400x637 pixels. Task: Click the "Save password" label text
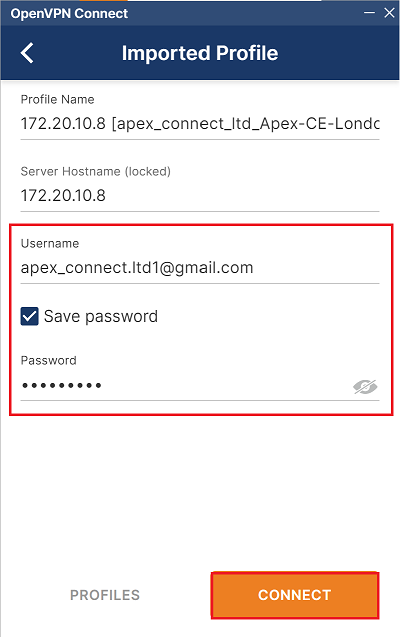tap(101, 316)
